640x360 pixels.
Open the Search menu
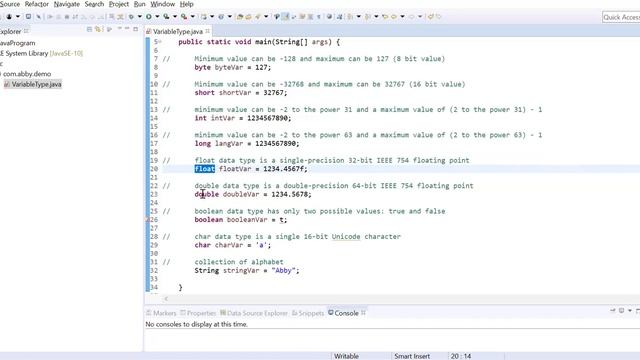(x=94, y=4)
